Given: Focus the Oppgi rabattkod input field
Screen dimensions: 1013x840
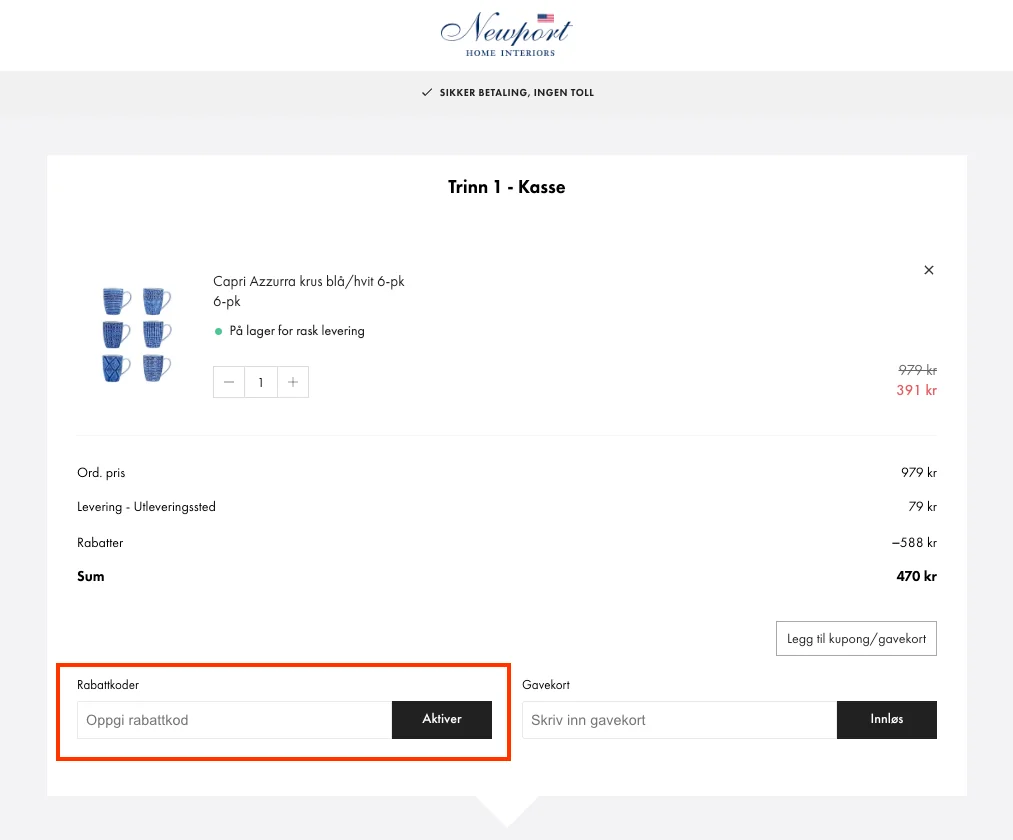Looking at the screenshot, I should click(234, 720).
